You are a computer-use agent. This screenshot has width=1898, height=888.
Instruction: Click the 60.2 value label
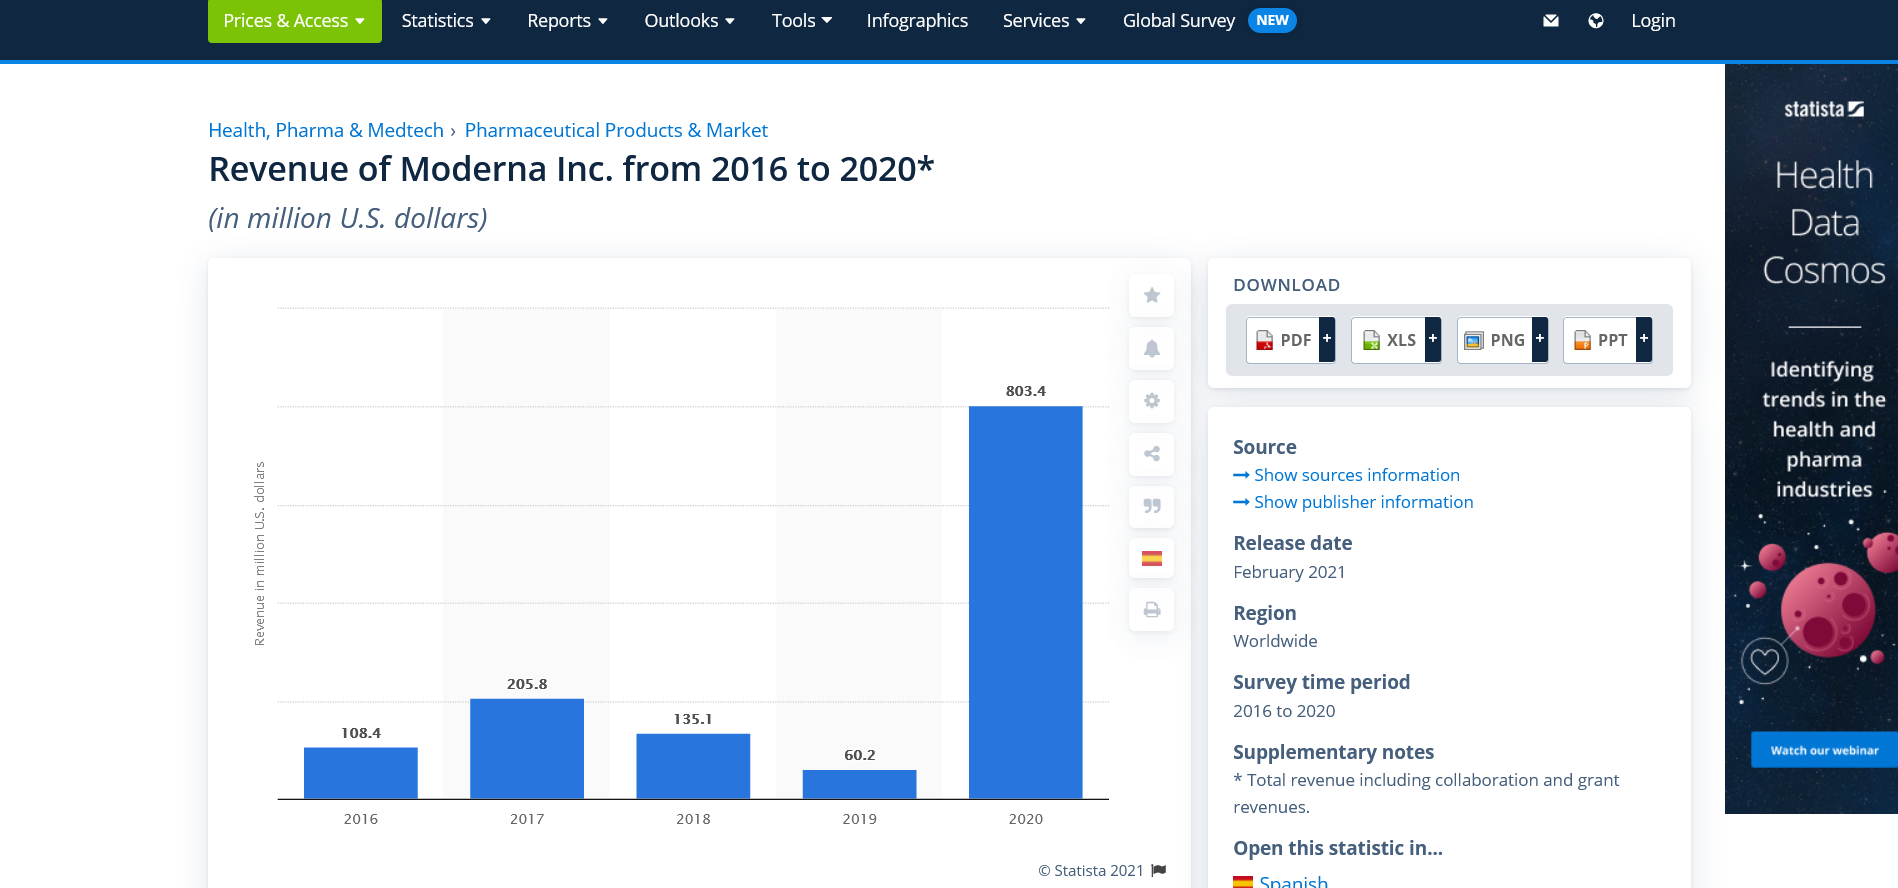click(x=859, y=755)
